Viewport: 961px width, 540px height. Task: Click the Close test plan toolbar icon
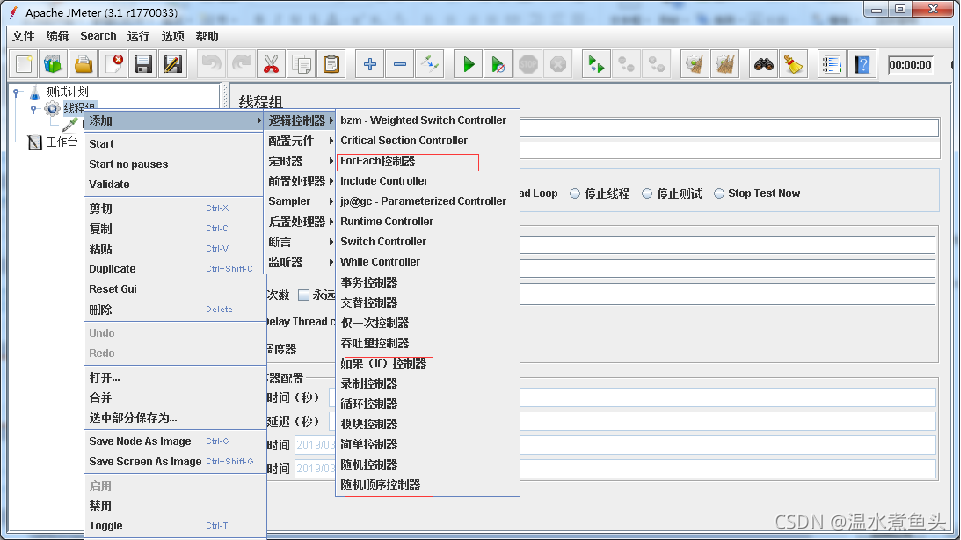113,64
